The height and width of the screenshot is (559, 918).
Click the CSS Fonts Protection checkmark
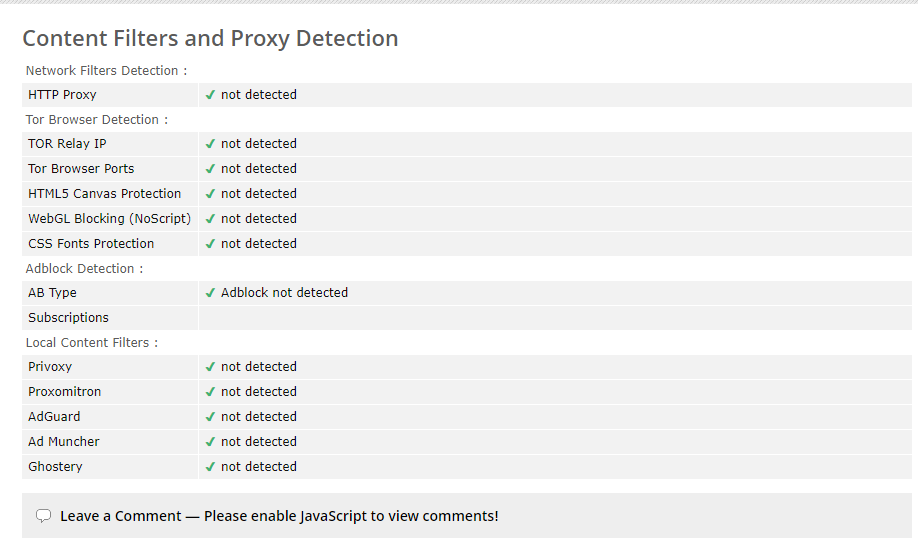210,244
